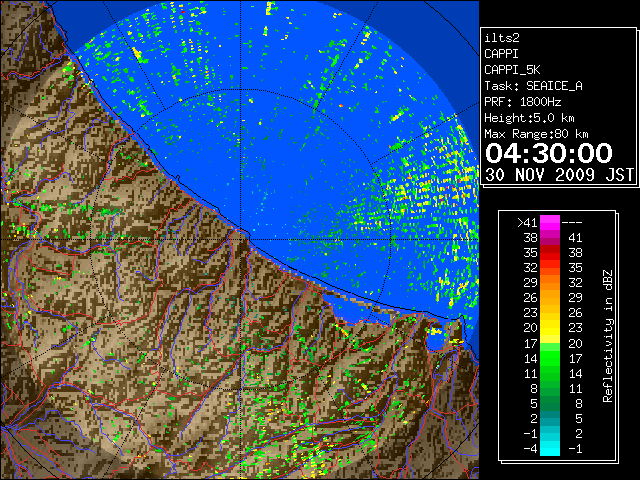Click the "Max Range:80 km" line
Viewport: 640px width, 480px height.
coord(536,134)
